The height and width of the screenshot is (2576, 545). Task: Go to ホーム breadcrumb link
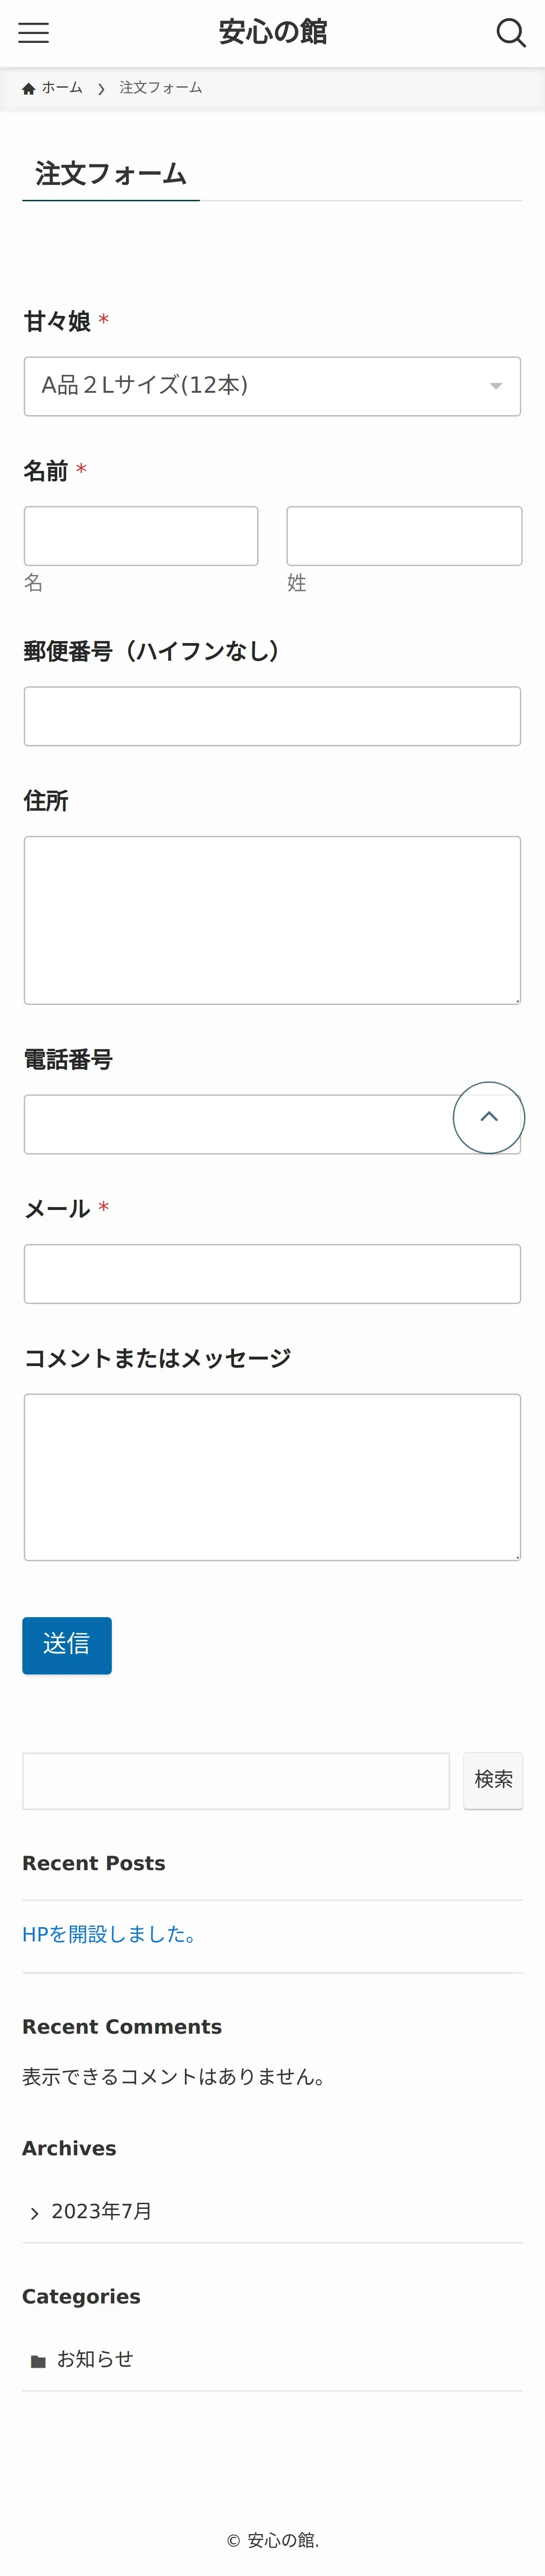coord(62,88)
